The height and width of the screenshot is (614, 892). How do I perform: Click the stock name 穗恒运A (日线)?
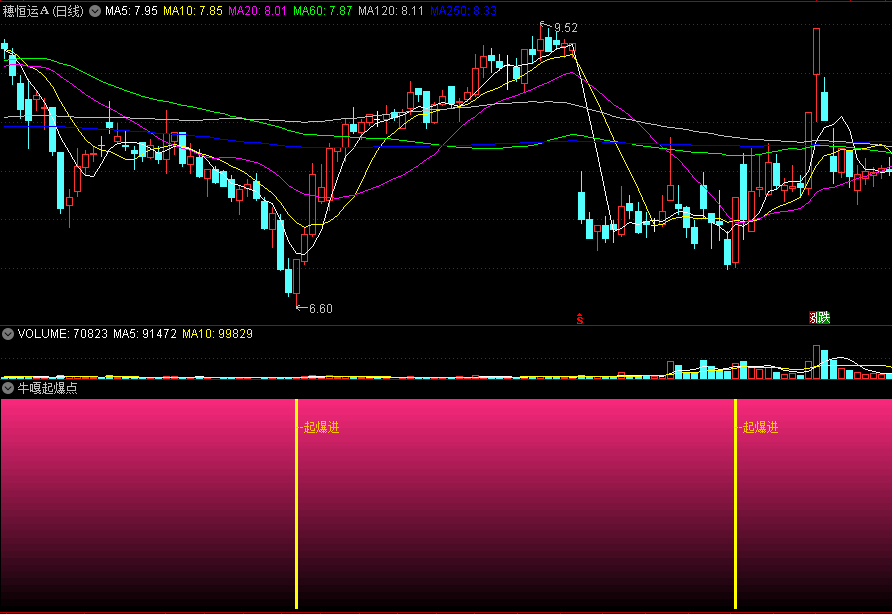click(43, 11)
